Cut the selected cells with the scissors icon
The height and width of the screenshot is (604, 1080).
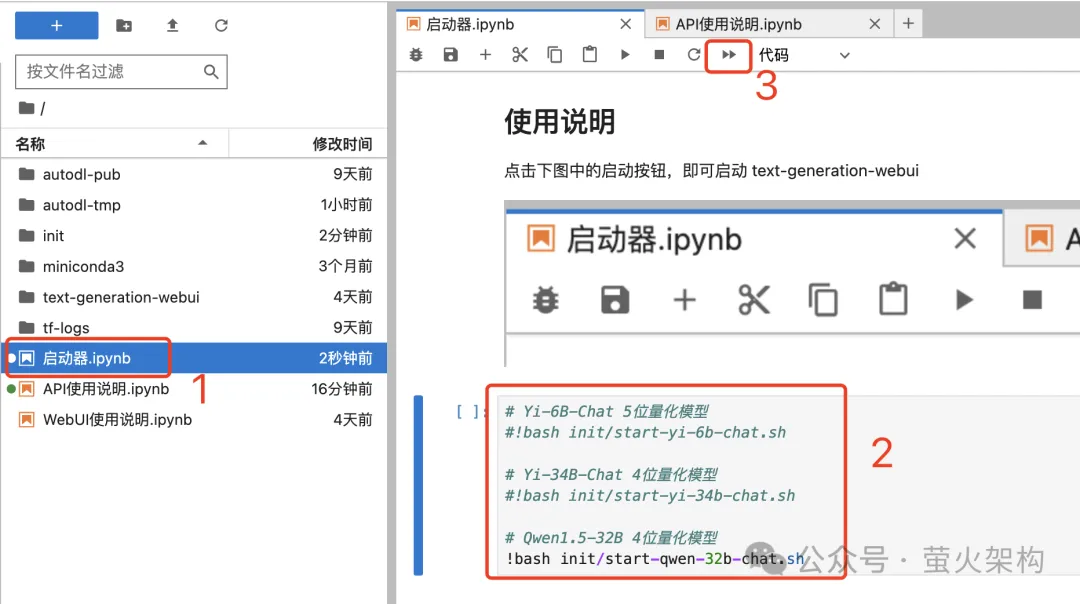[520, 55]
